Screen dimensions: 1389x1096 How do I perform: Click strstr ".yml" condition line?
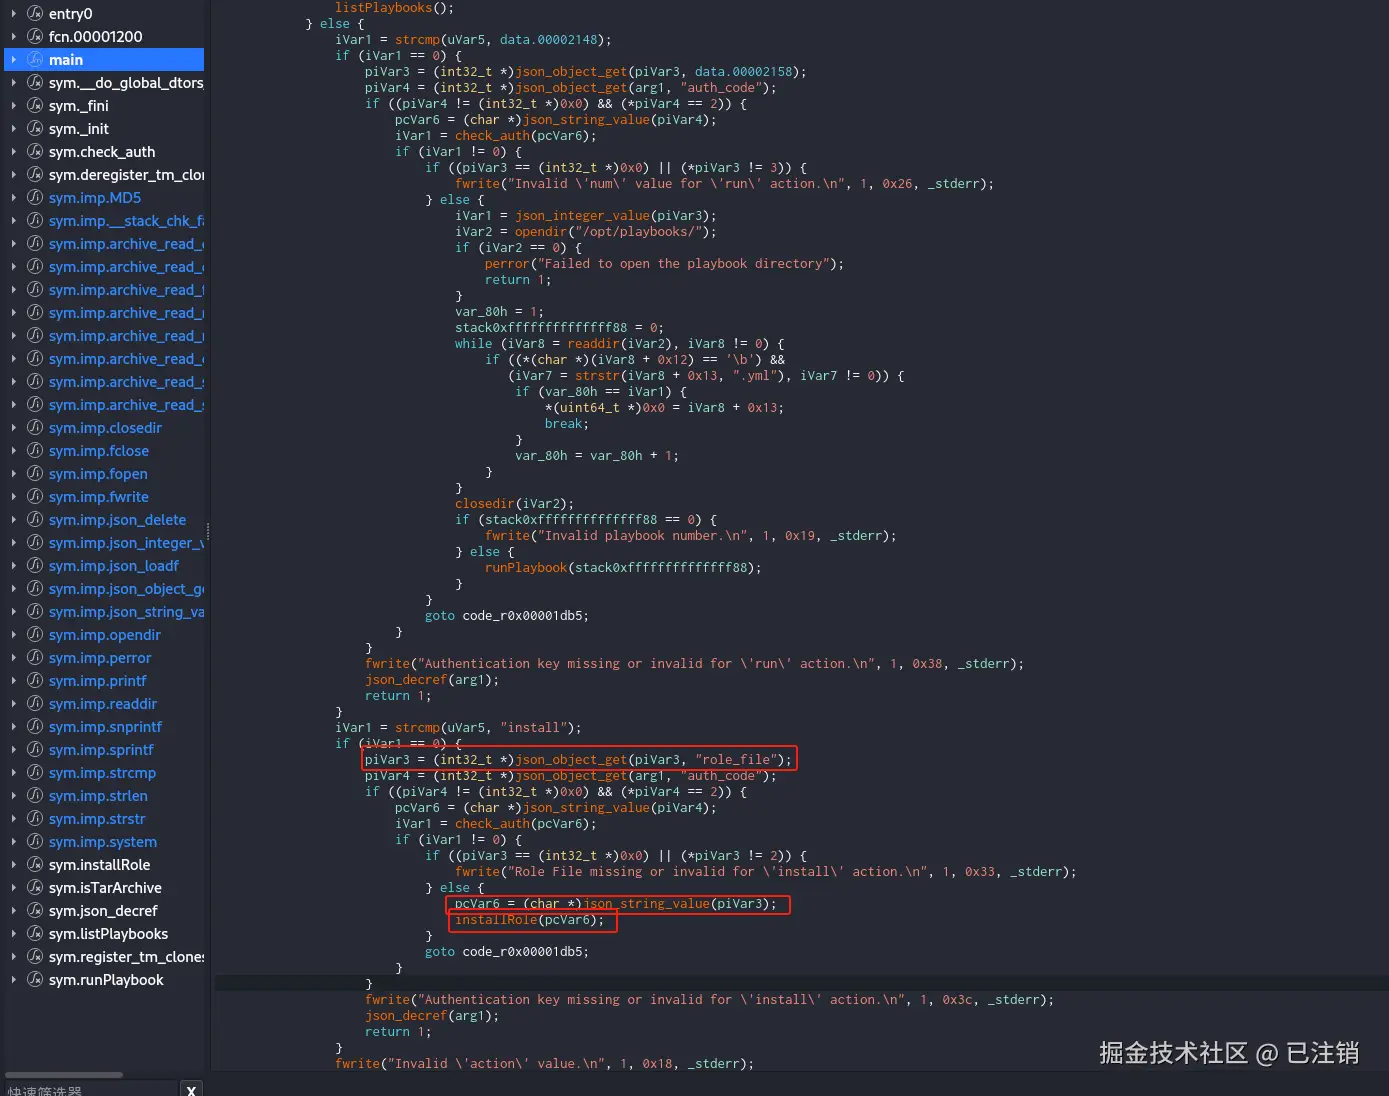click(706, 376)
